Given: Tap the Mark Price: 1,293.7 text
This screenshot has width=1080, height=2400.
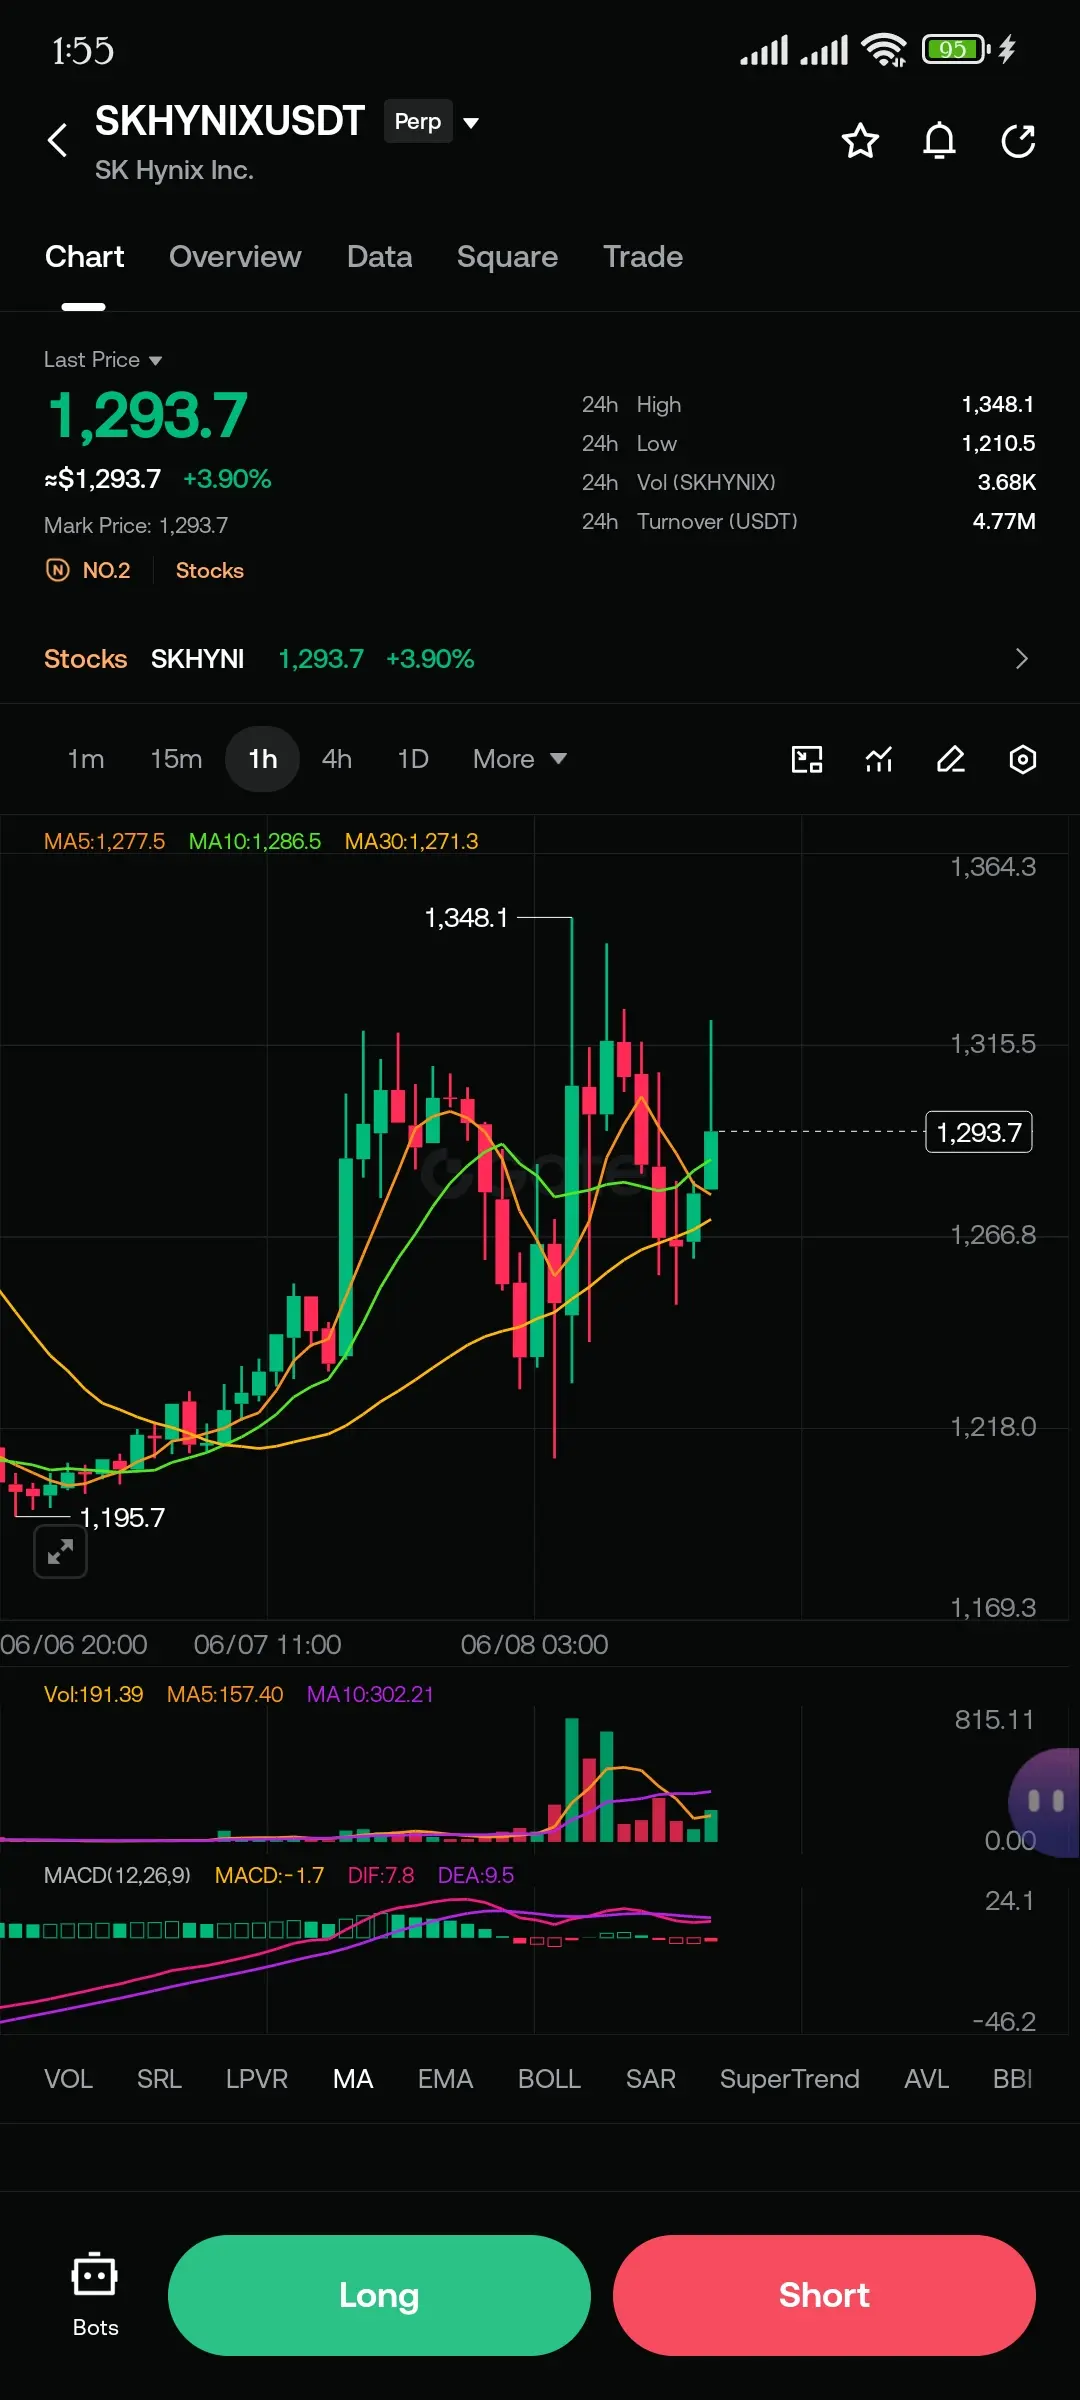Looking at the screenshot, I should (136, 525).
